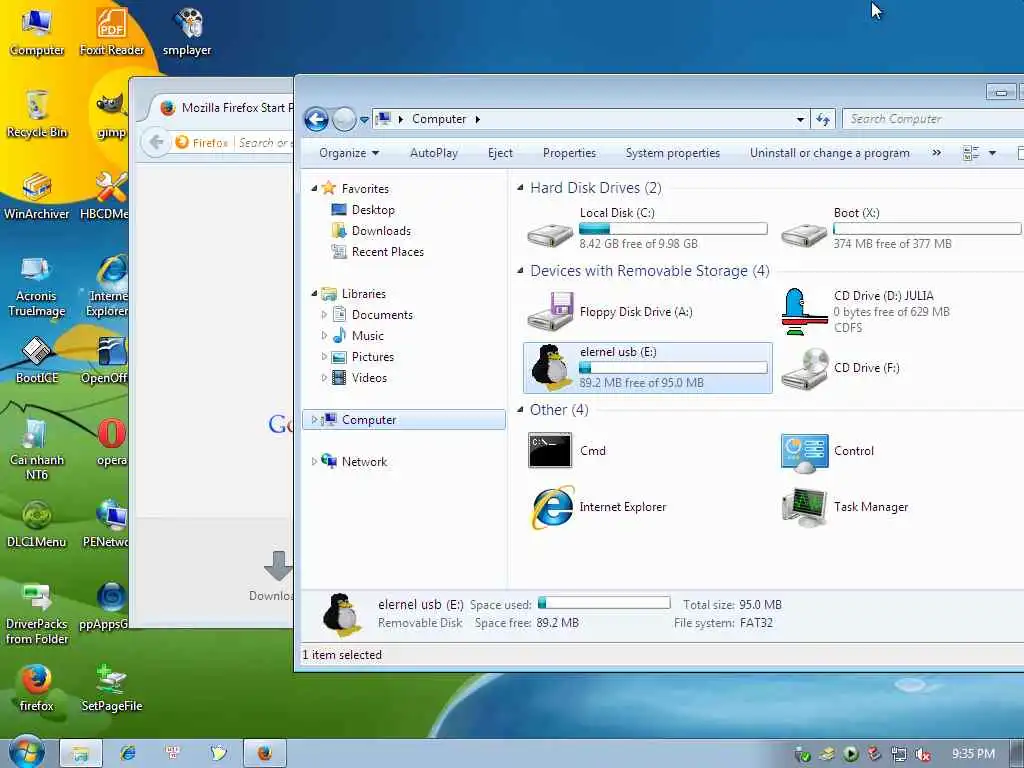Click the muted volume tray icon
The image size is (1024, 768).
[x=923, y=754]
